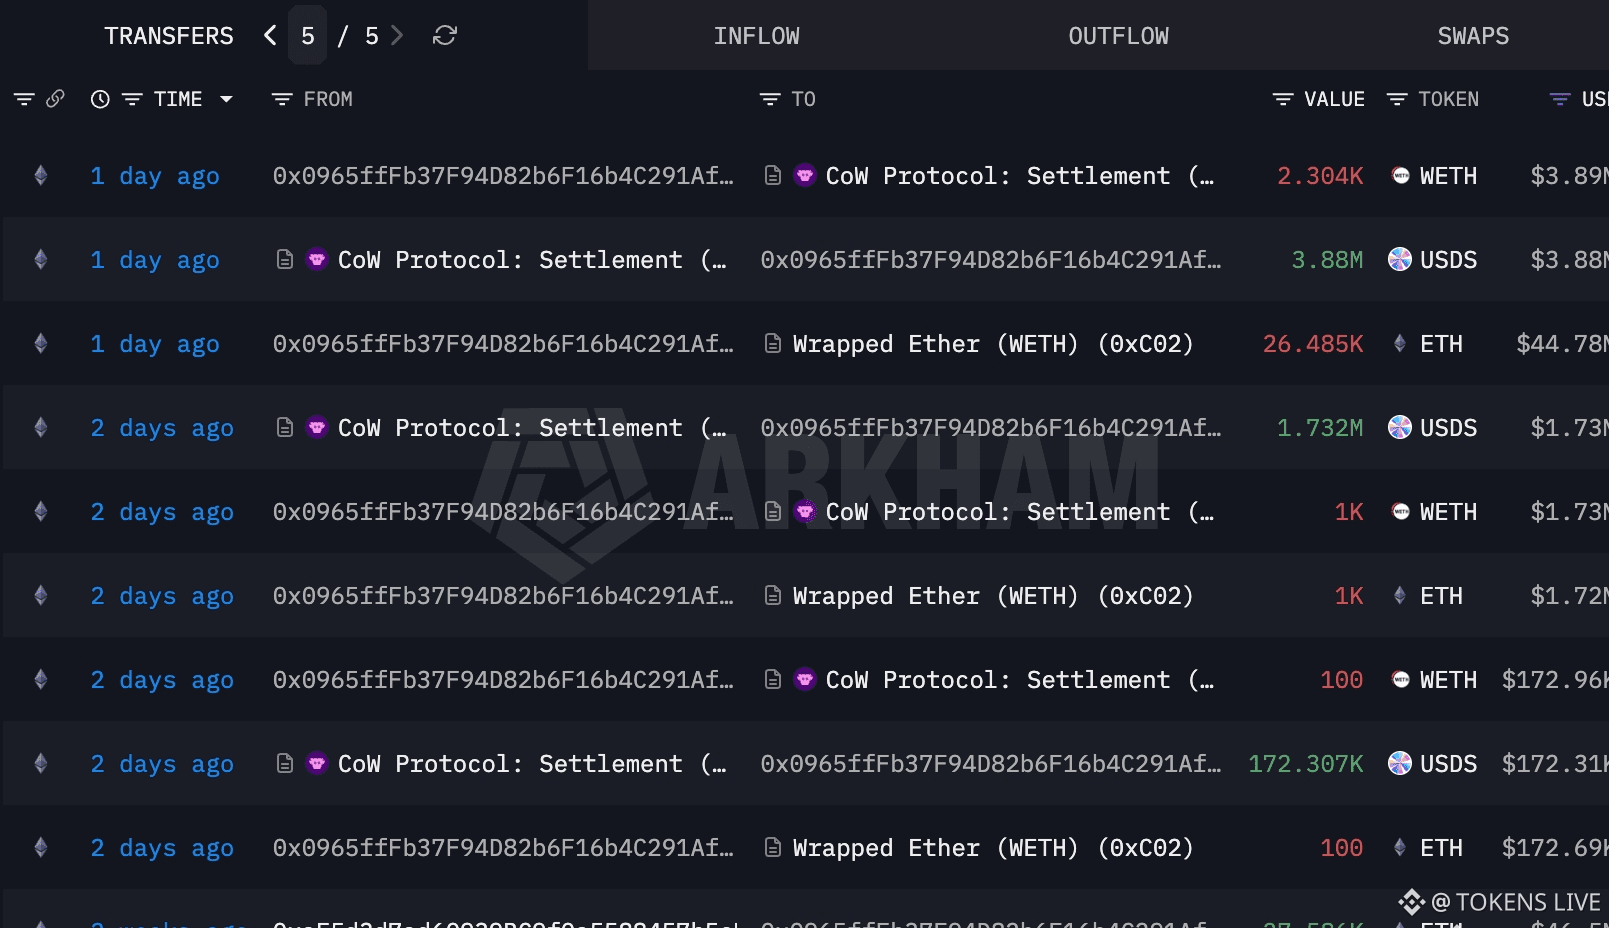Click the WETH token icon in the 1K WETH row
Screen dimensions: 1609x928
[1401, 512]
